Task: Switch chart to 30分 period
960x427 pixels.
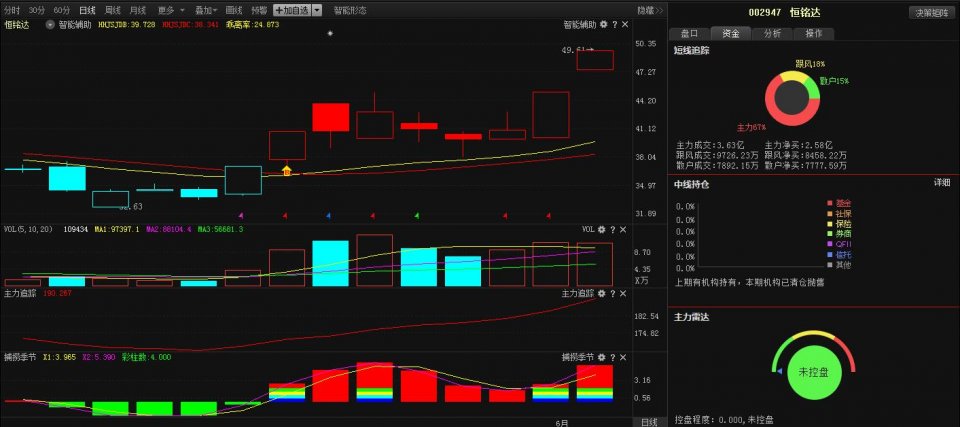Action: pos(37,10)
